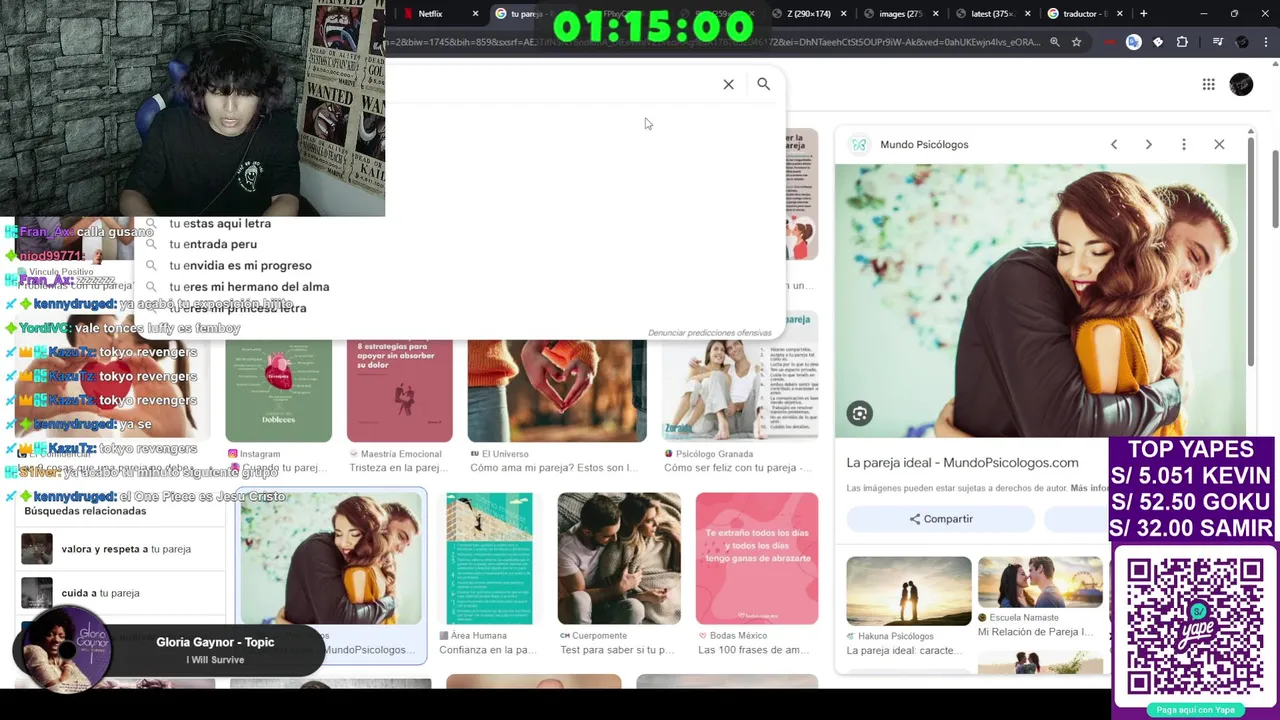Open the browser extensions puzzle icon

(1182, 42)
